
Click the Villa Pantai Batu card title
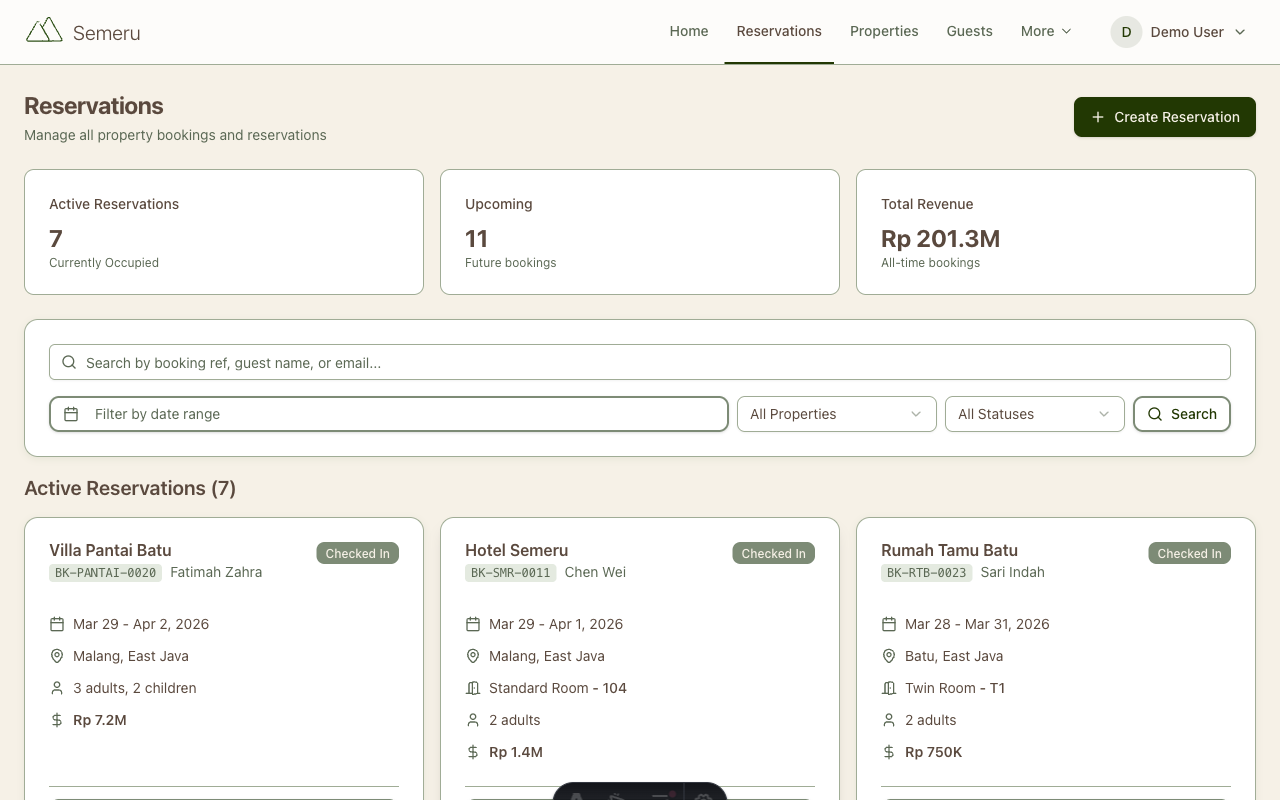click(110, 550)
